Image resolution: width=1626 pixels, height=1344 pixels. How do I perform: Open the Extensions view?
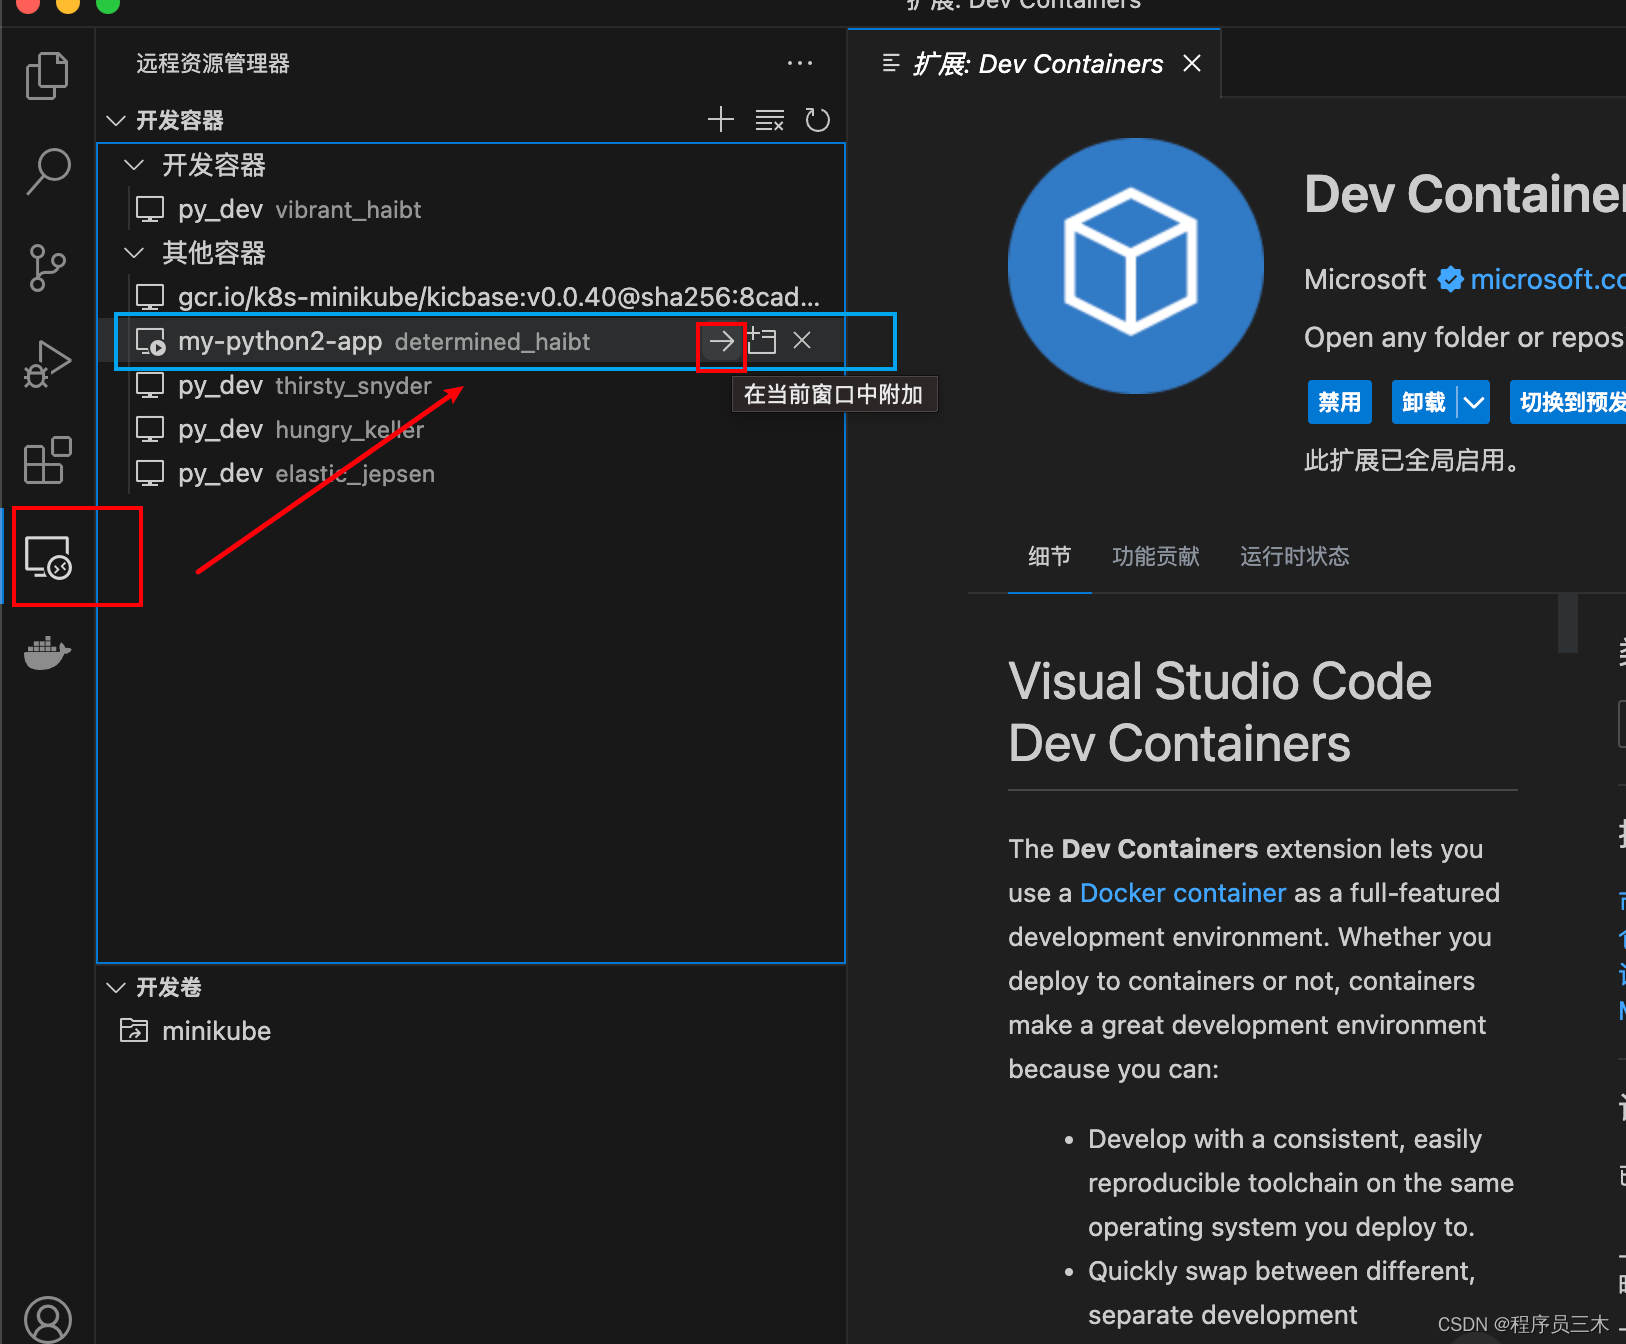47,460
